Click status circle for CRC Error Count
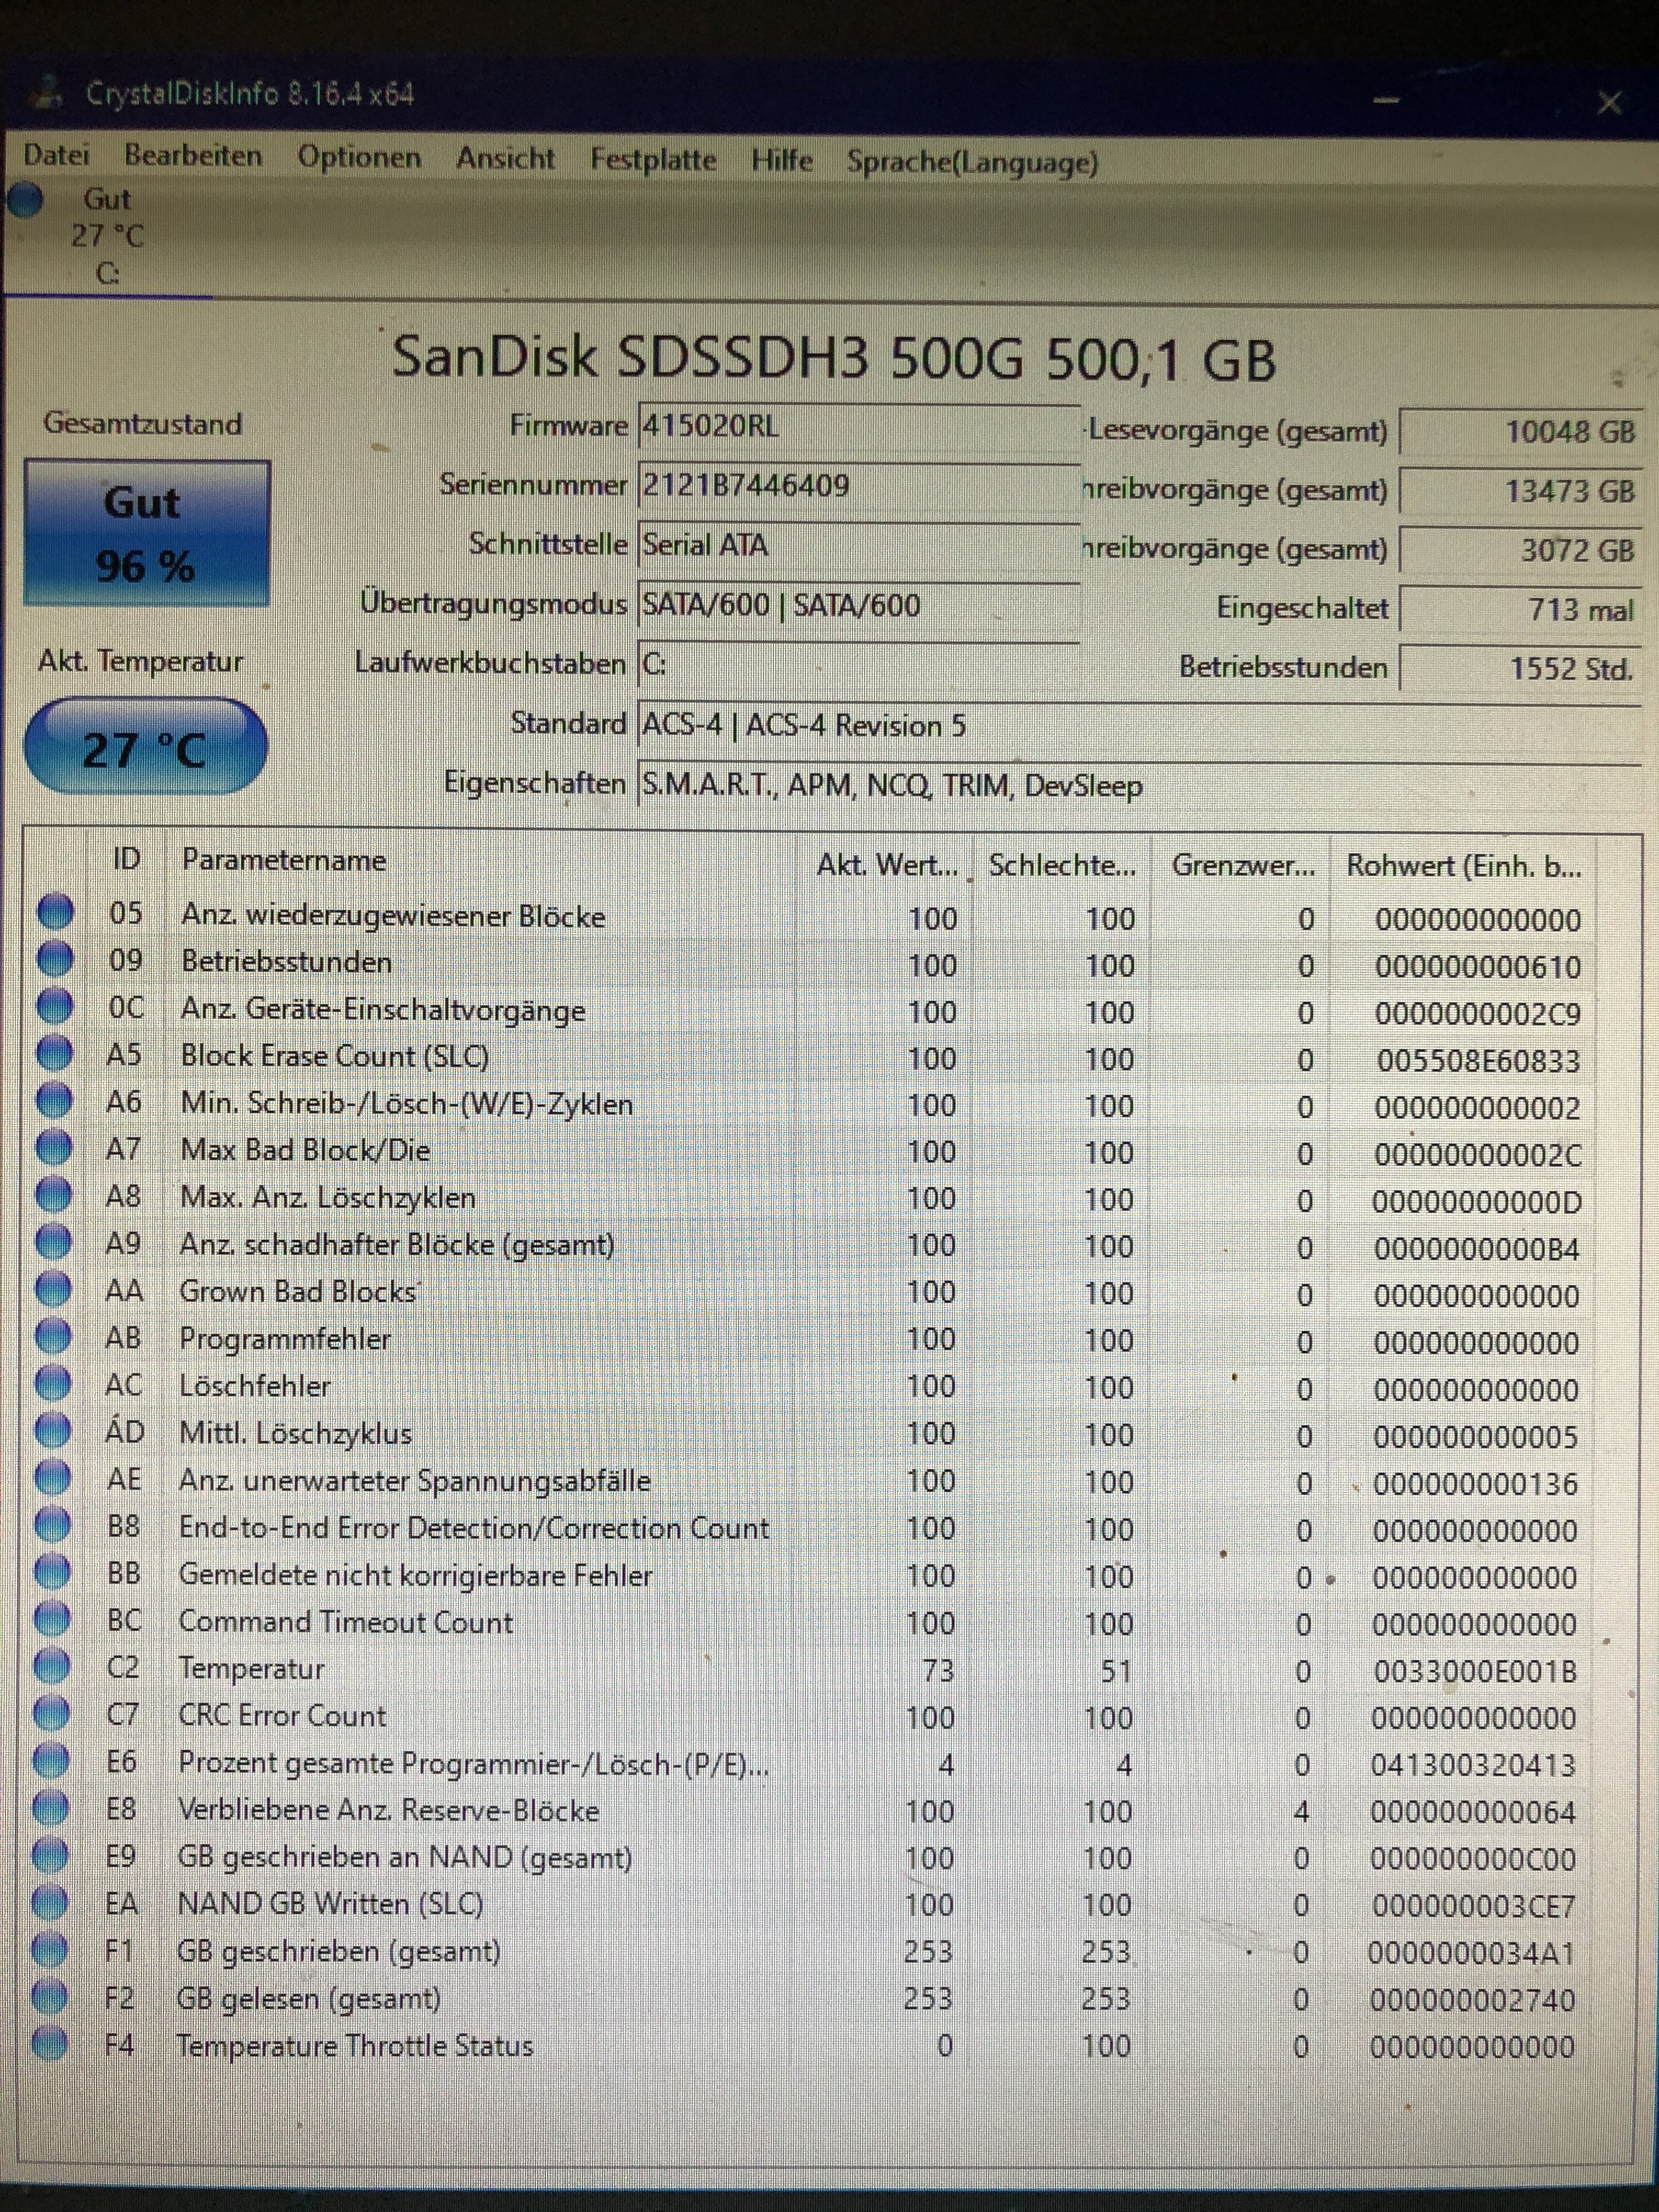The width and height of the screenshot is (1659, 2212). (x=52, y=1714)
